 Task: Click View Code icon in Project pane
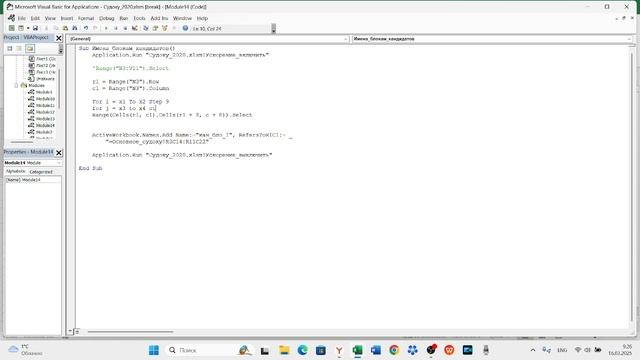10,49
